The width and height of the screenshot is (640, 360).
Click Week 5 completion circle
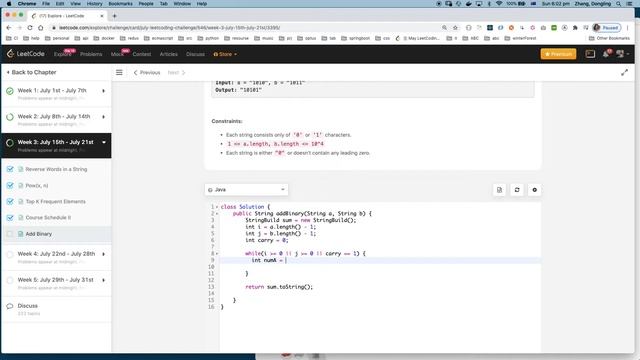(x=10, y=280)
